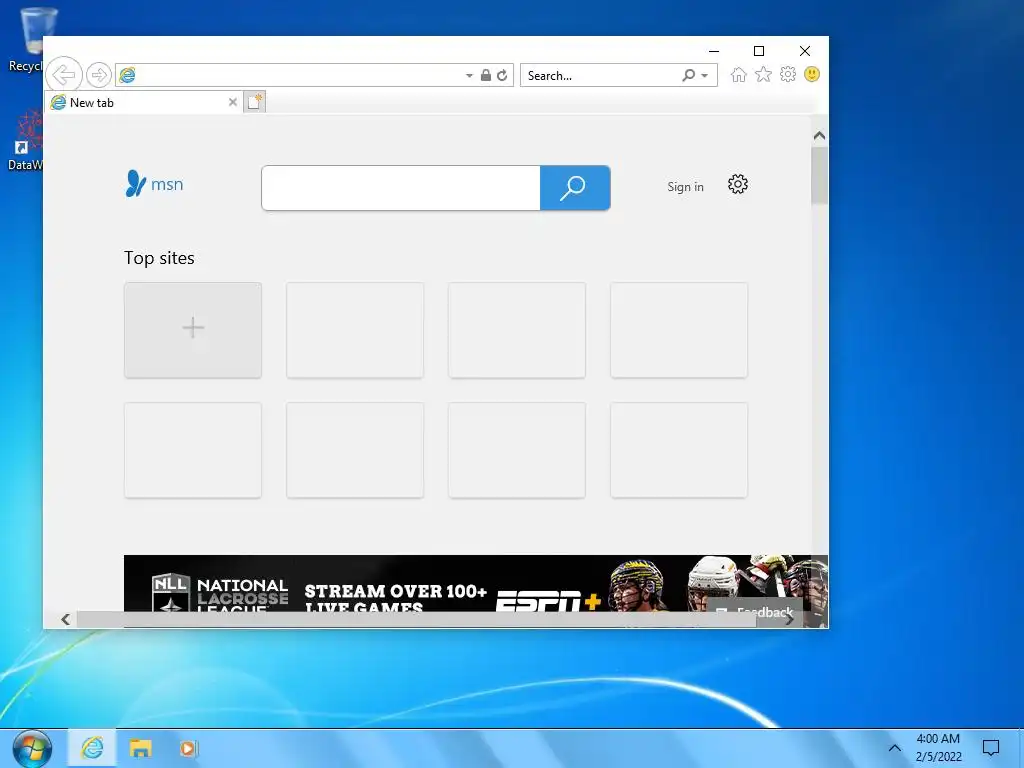
Task: Expand the search provider dropdown arrow
Action: (705, 76)
